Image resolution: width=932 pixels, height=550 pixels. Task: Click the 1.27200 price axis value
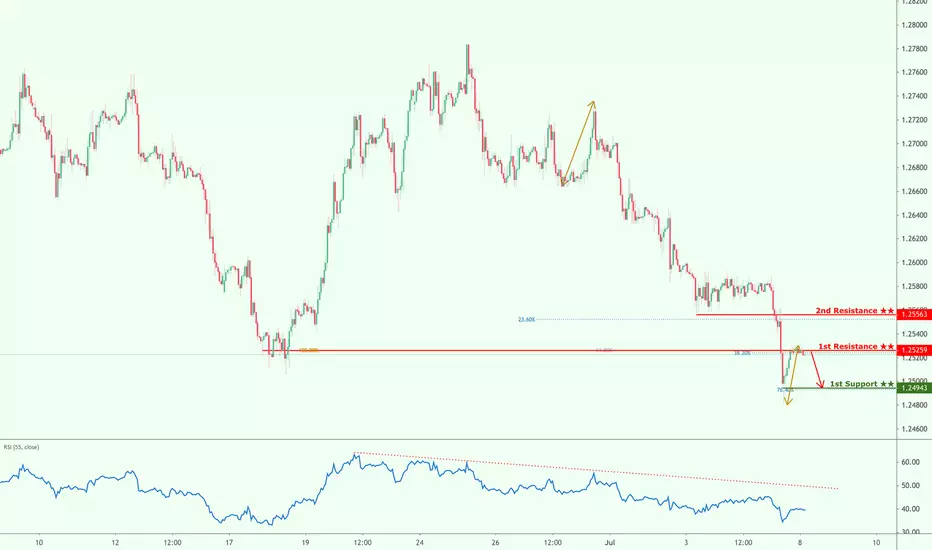914,120
